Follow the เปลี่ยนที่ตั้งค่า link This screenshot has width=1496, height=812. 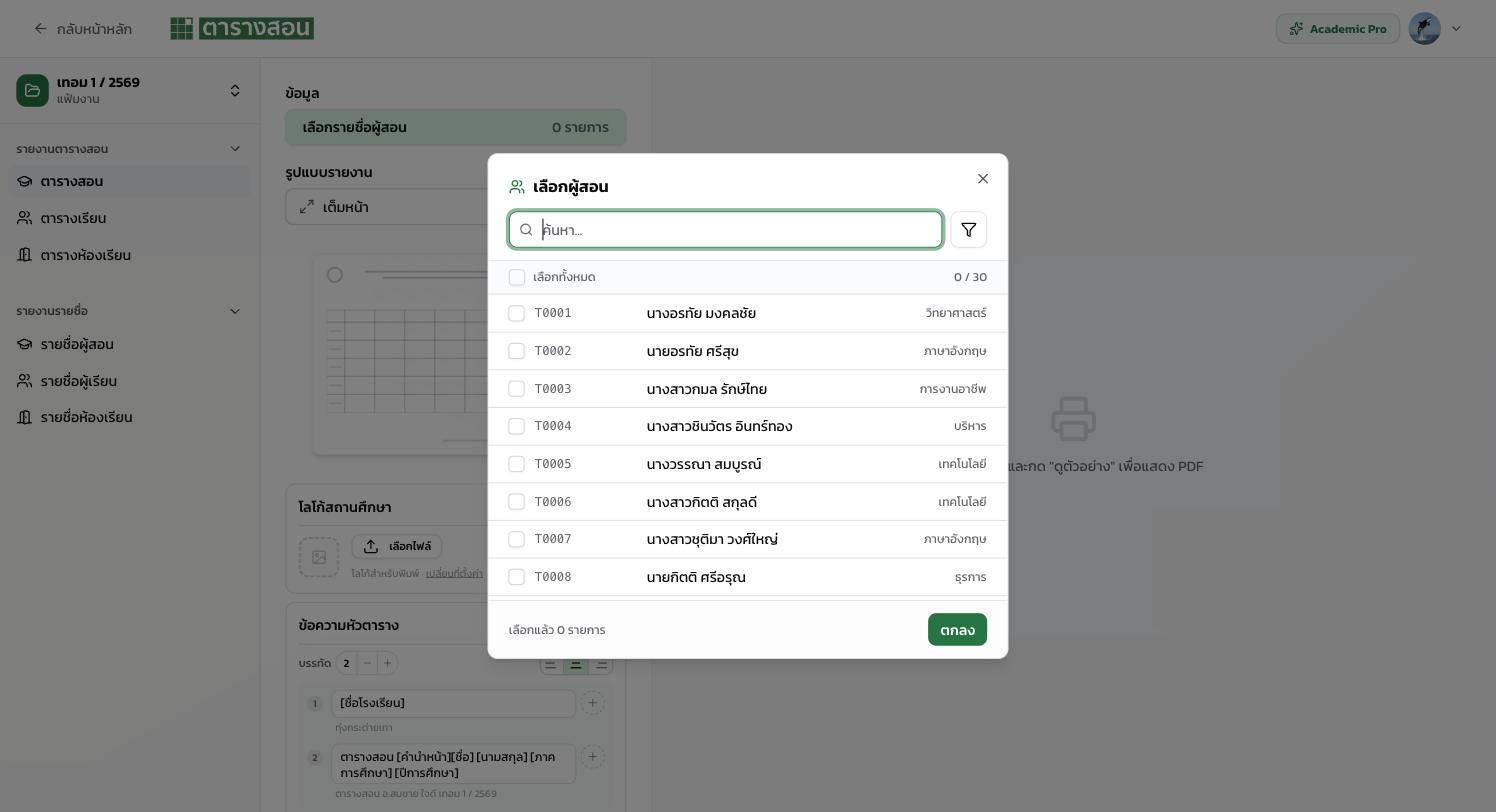pyautogui.click(x=454, y=574)
